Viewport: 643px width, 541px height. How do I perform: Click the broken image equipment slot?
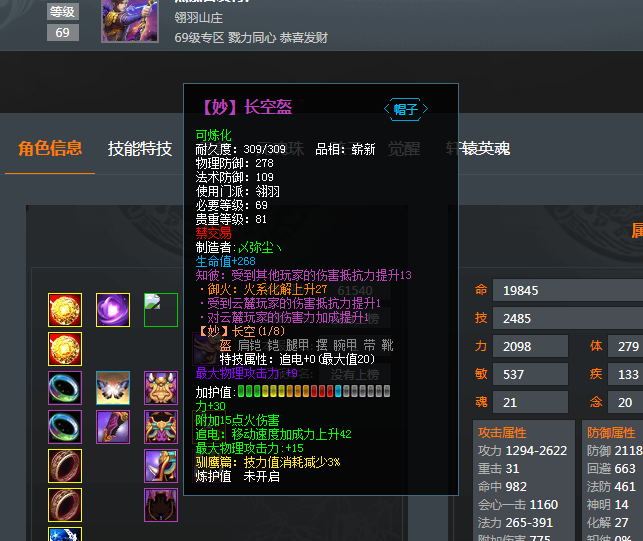coord(161,310)
